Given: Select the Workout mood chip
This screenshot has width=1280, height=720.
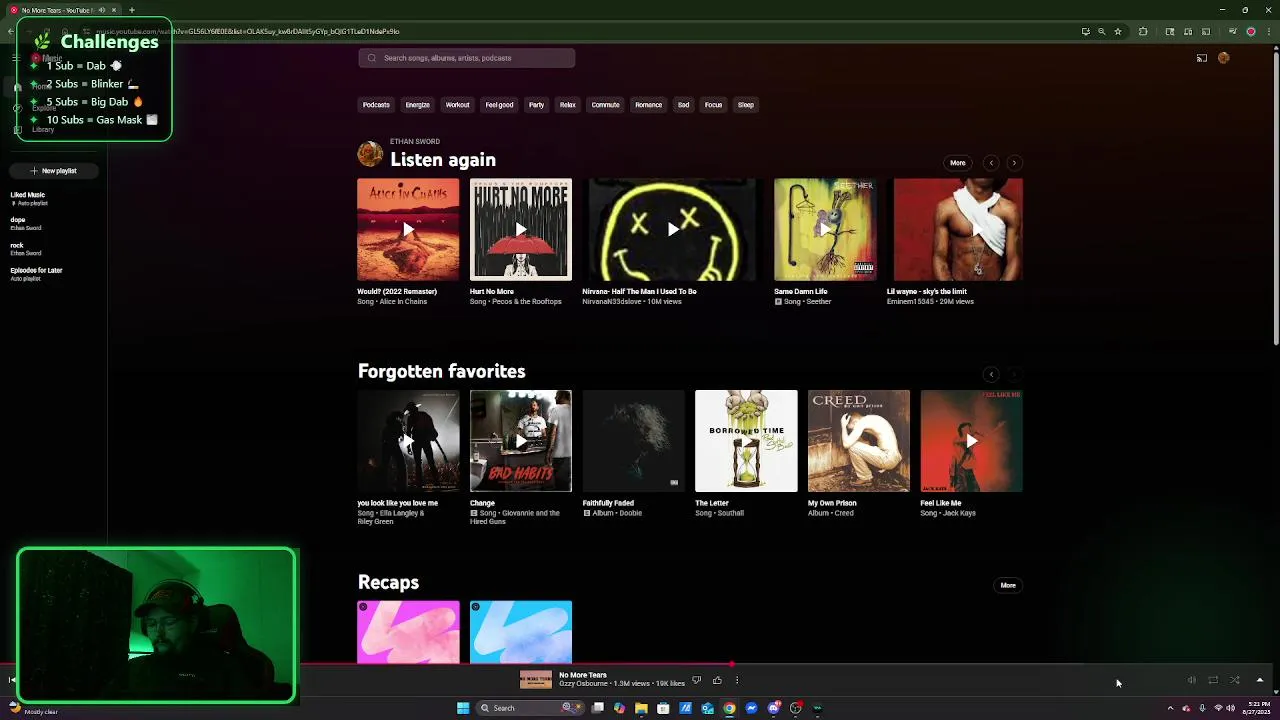Looking at the screenshot, I should [457, 105].
